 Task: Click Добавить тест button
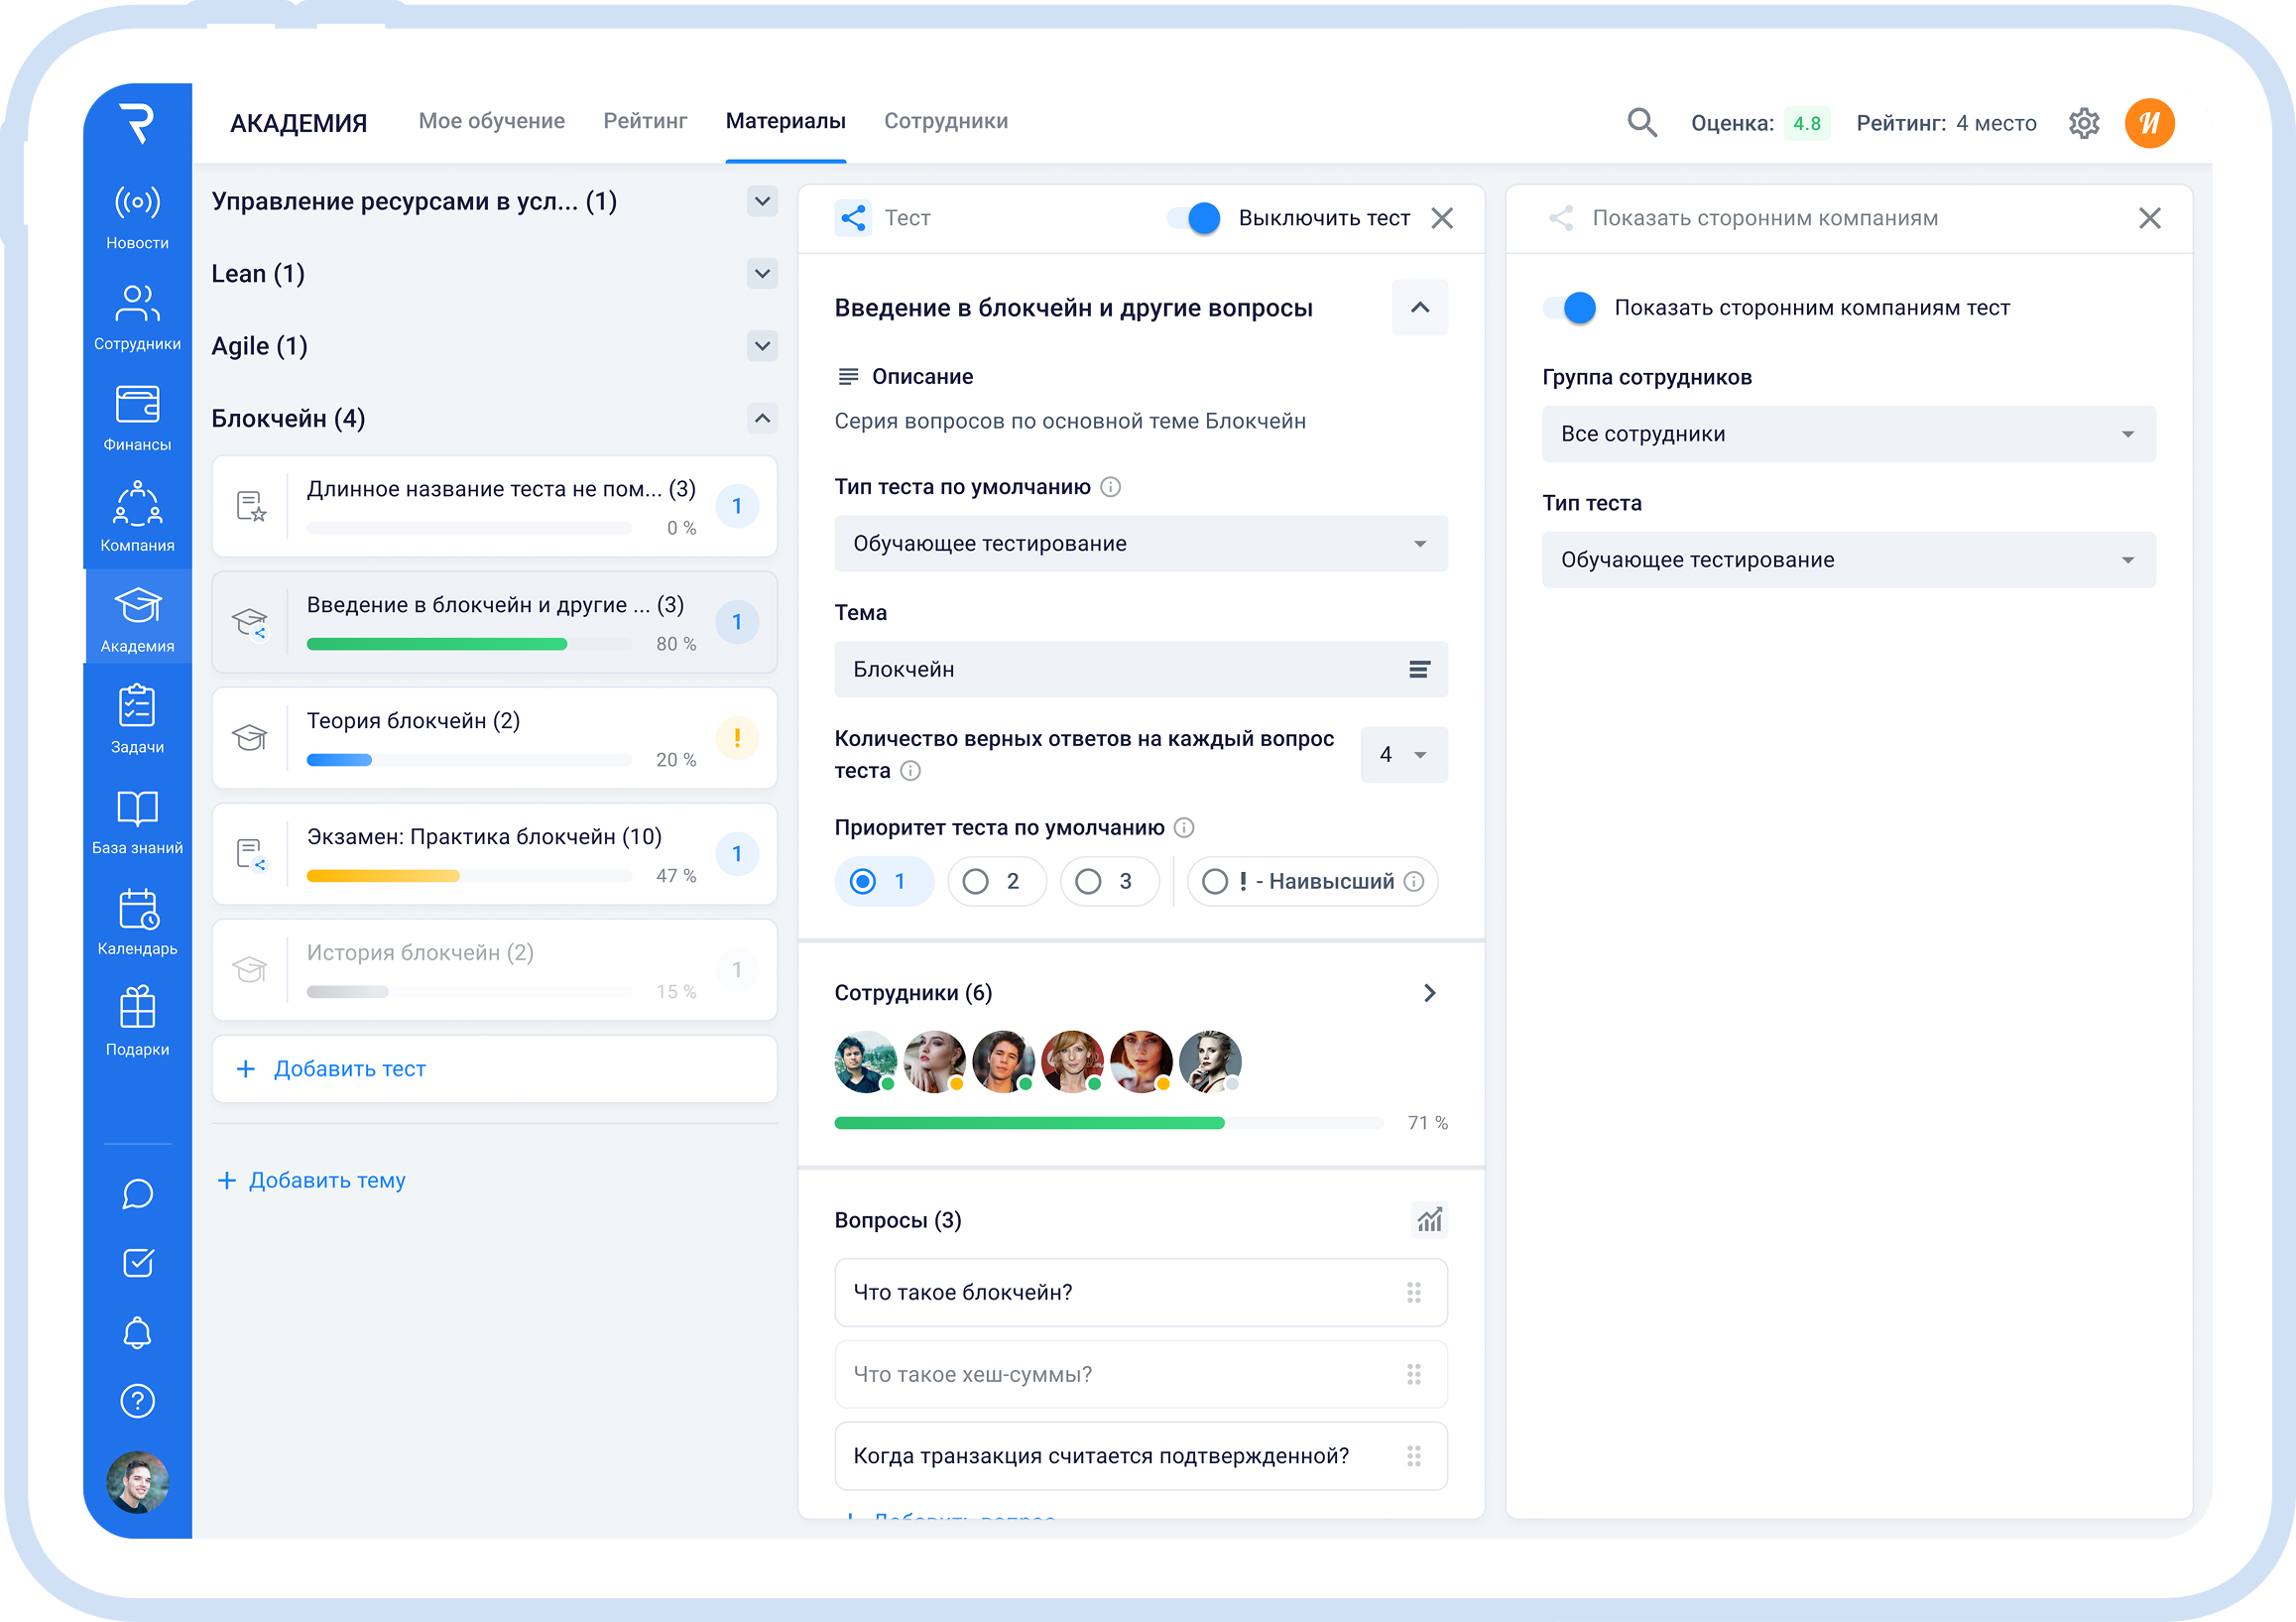tap(494, 1068)
